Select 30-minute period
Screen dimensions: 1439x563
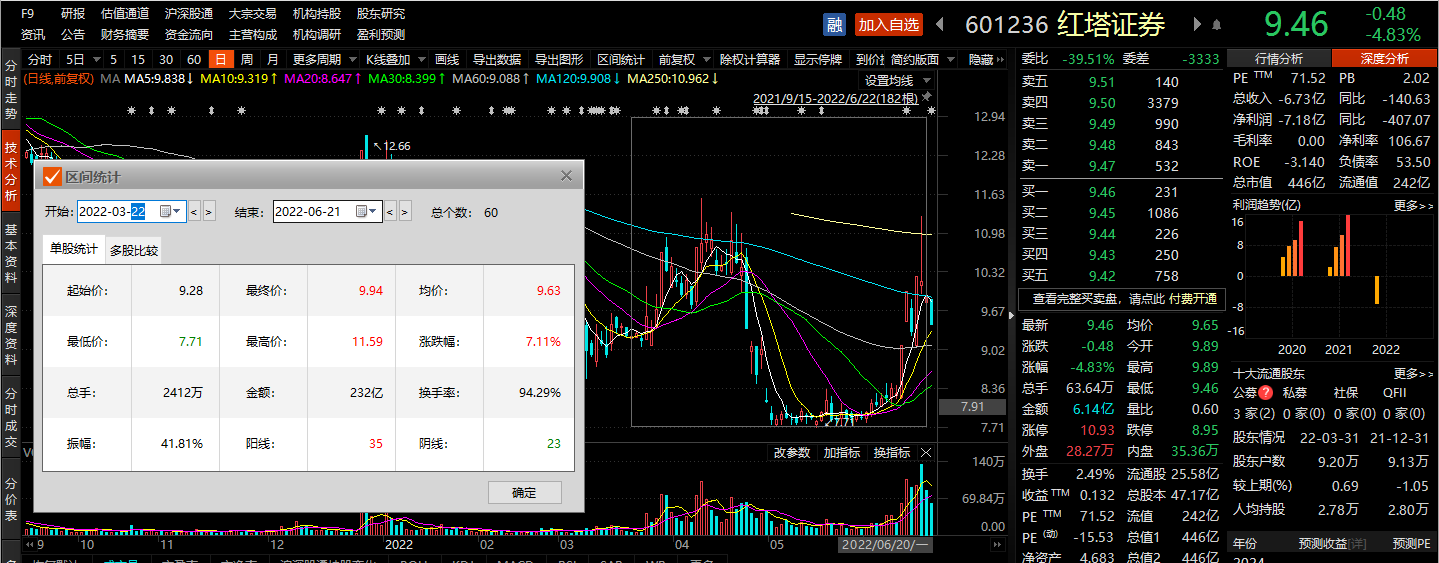[x=166, y=60]
